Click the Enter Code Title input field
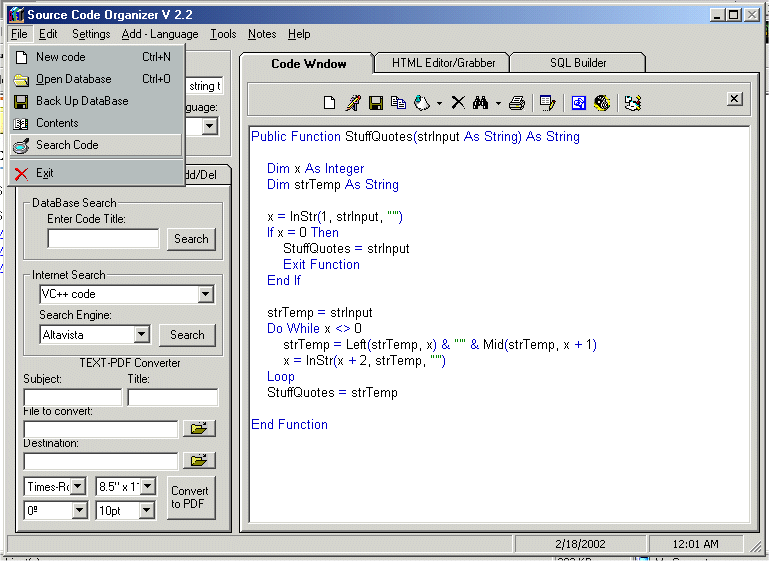The image size is (769, 561). tap(103, 239)
